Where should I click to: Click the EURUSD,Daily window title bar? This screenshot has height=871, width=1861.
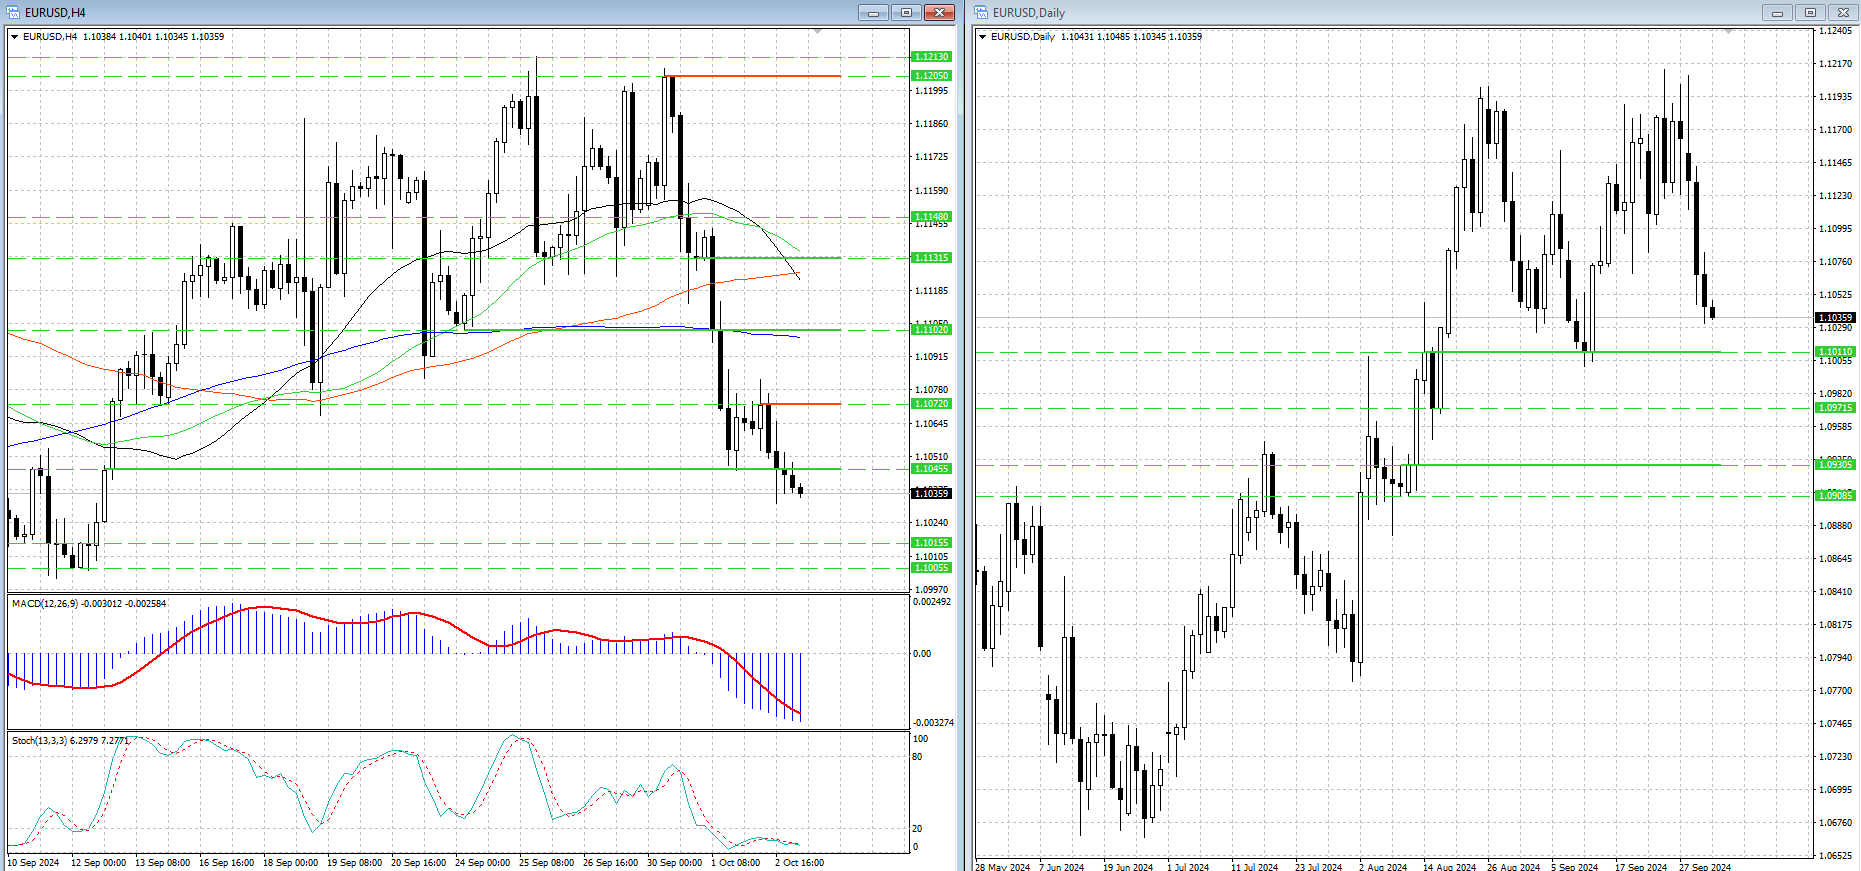tap(1350, 13)
